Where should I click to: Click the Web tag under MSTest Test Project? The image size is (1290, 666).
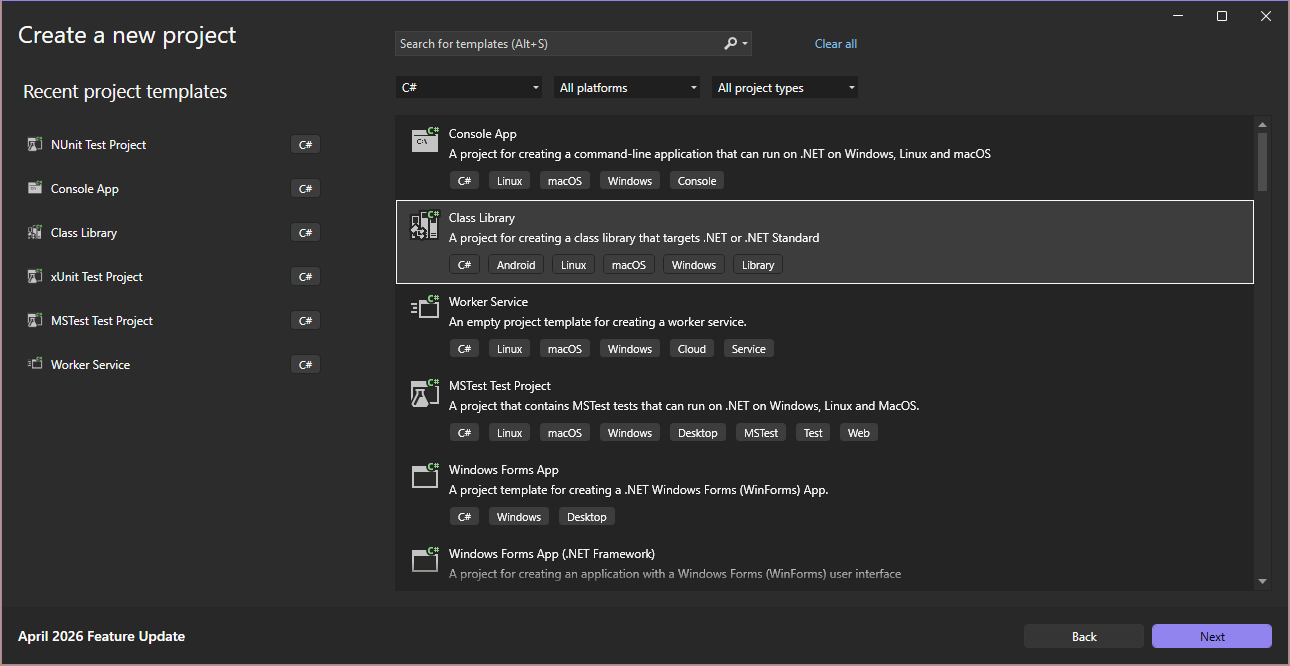(859, 433)
